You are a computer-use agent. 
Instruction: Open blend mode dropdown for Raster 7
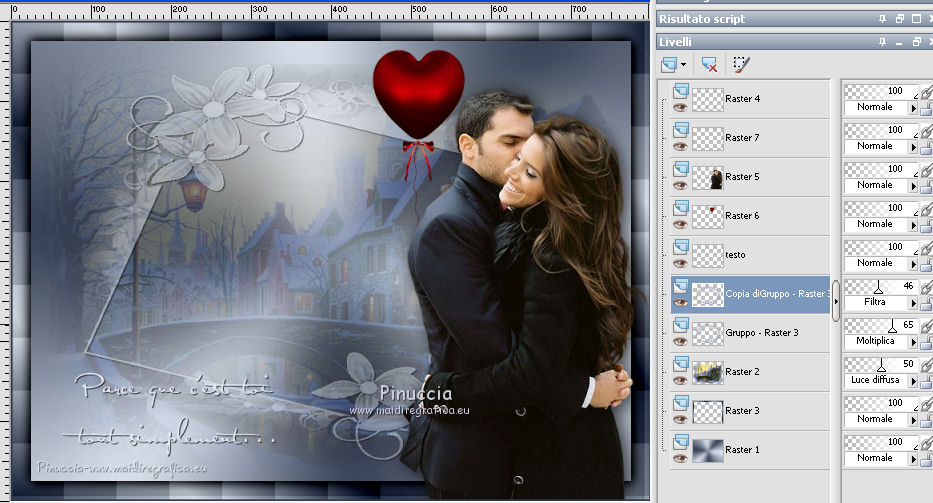pos(913,146)
